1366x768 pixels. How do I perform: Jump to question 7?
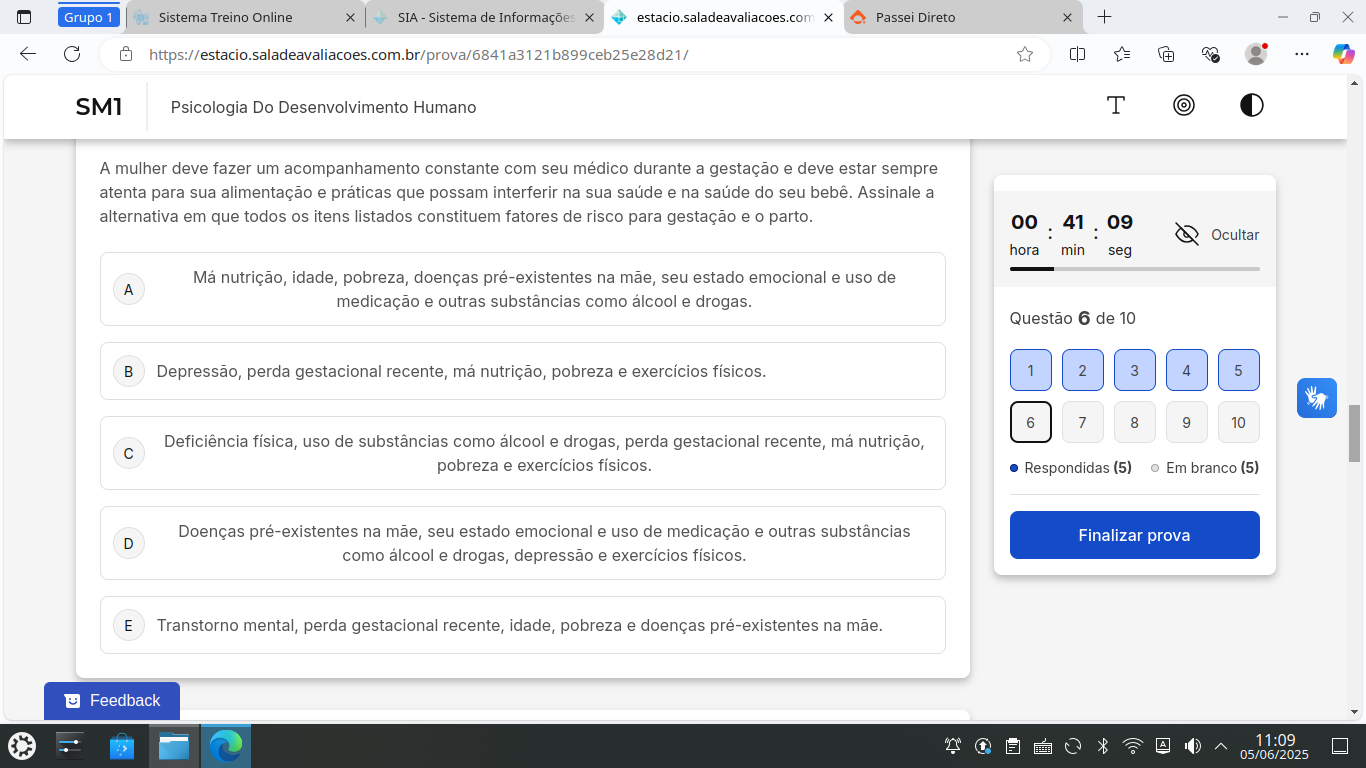[x=1082, y=422]
